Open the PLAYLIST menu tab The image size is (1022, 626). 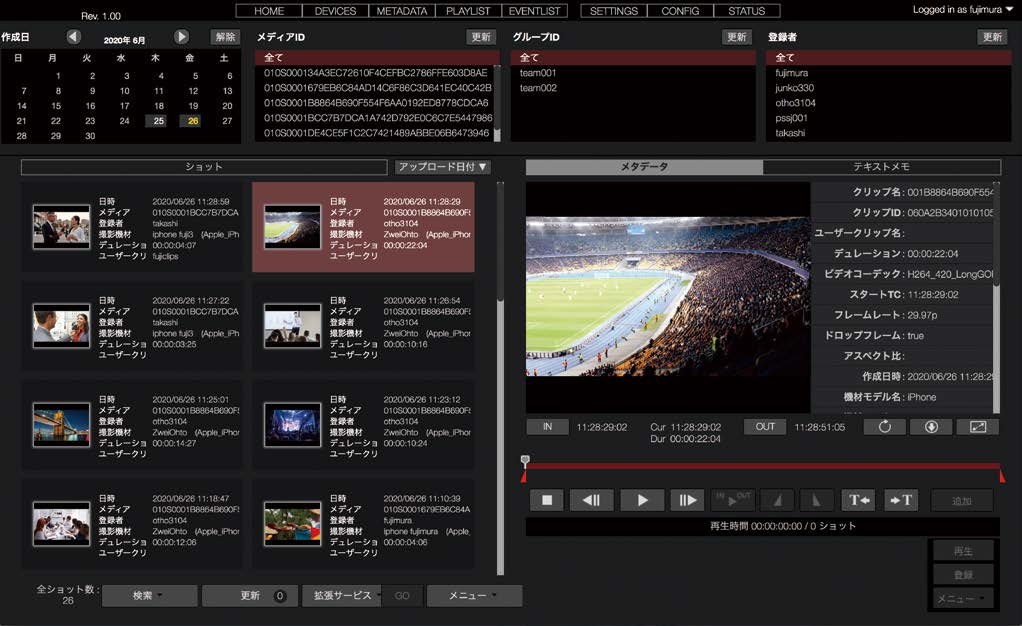468,11
